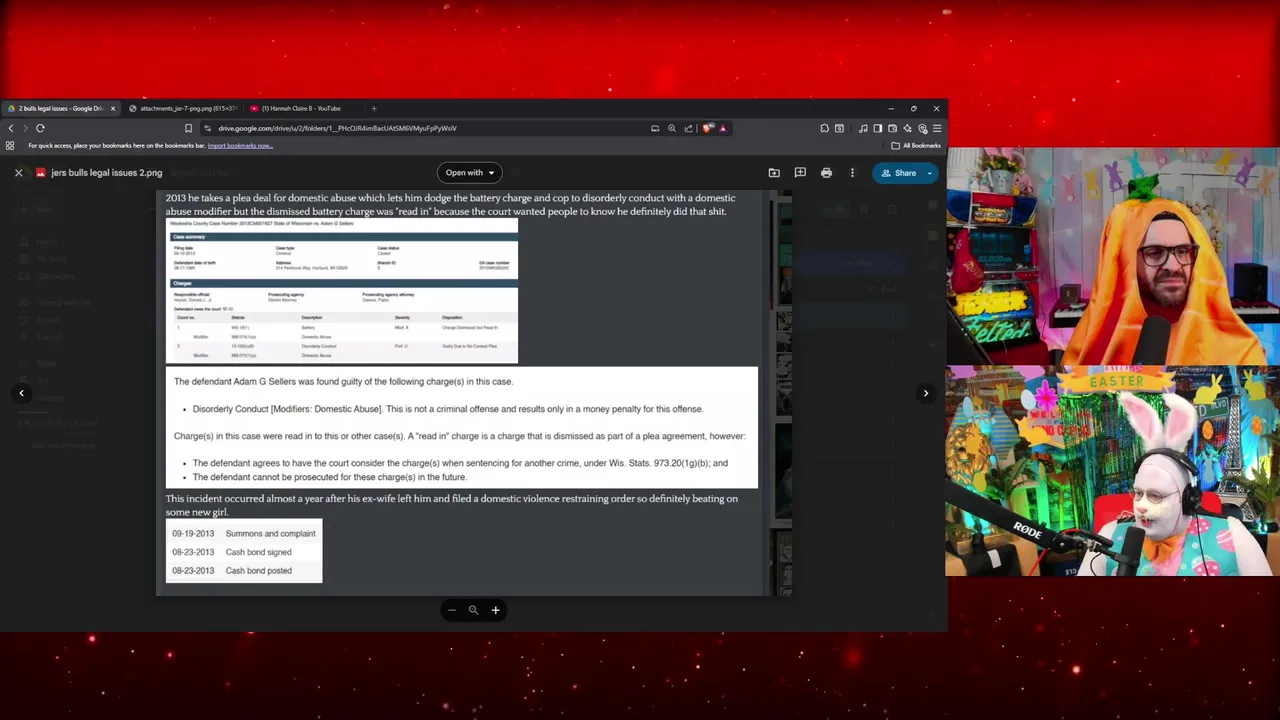
Task: Click the cast screen icon in address bar
Action: click(x=655, y=128)
